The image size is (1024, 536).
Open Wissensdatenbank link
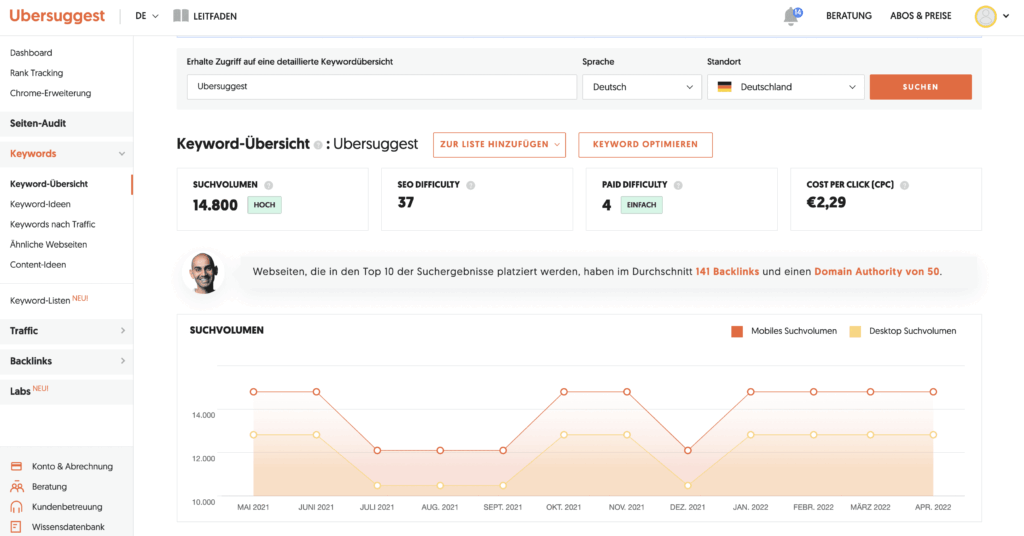click(x=68, y=527)
